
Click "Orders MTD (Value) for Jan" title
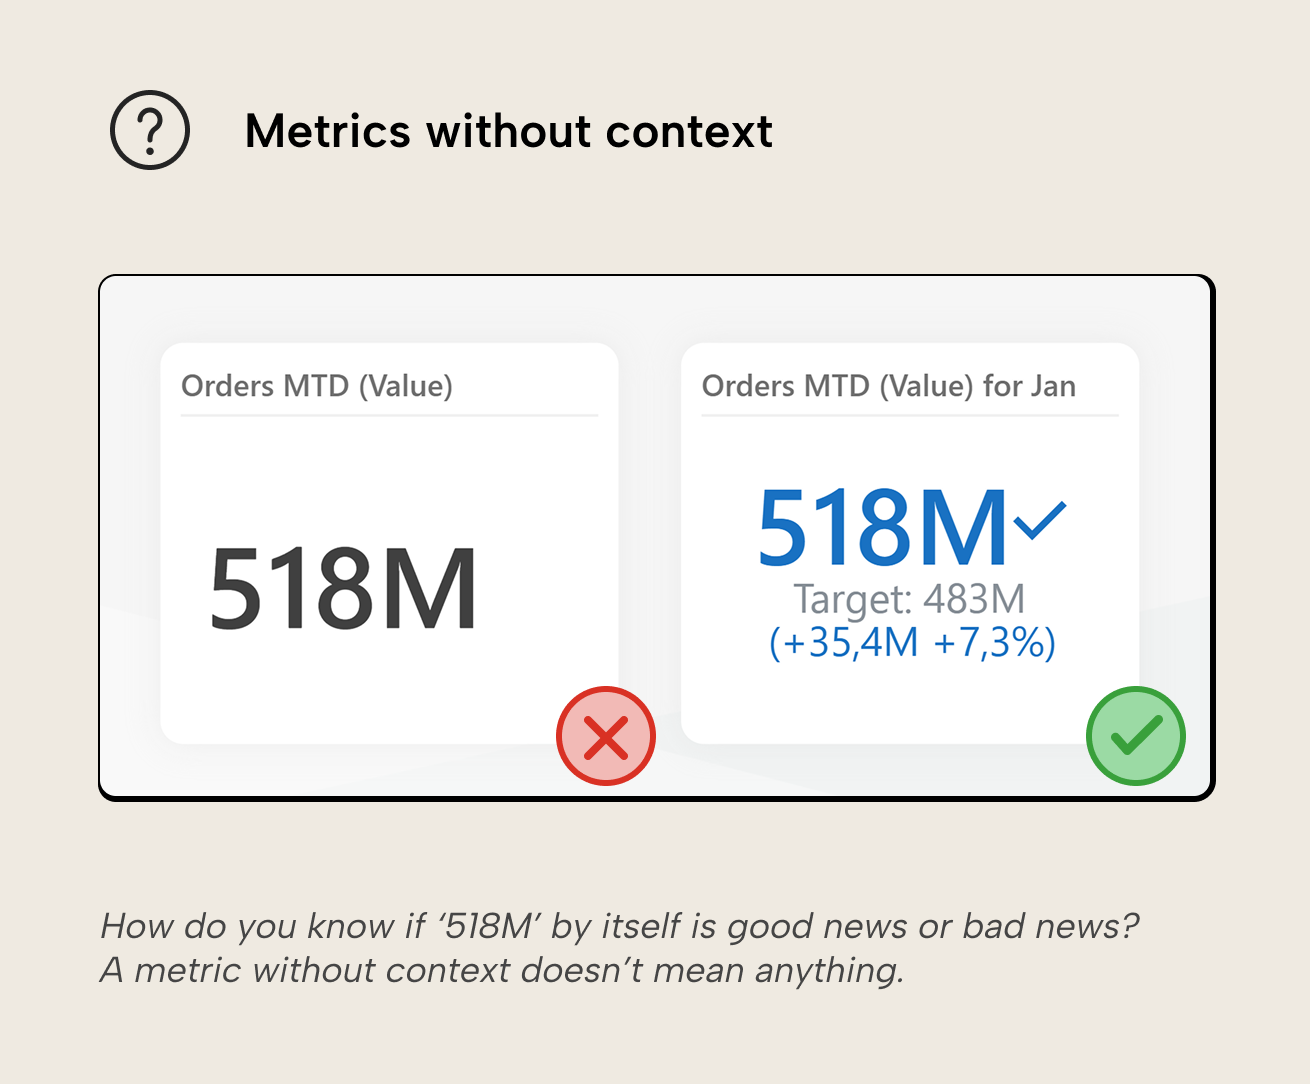tap(888, 386)
